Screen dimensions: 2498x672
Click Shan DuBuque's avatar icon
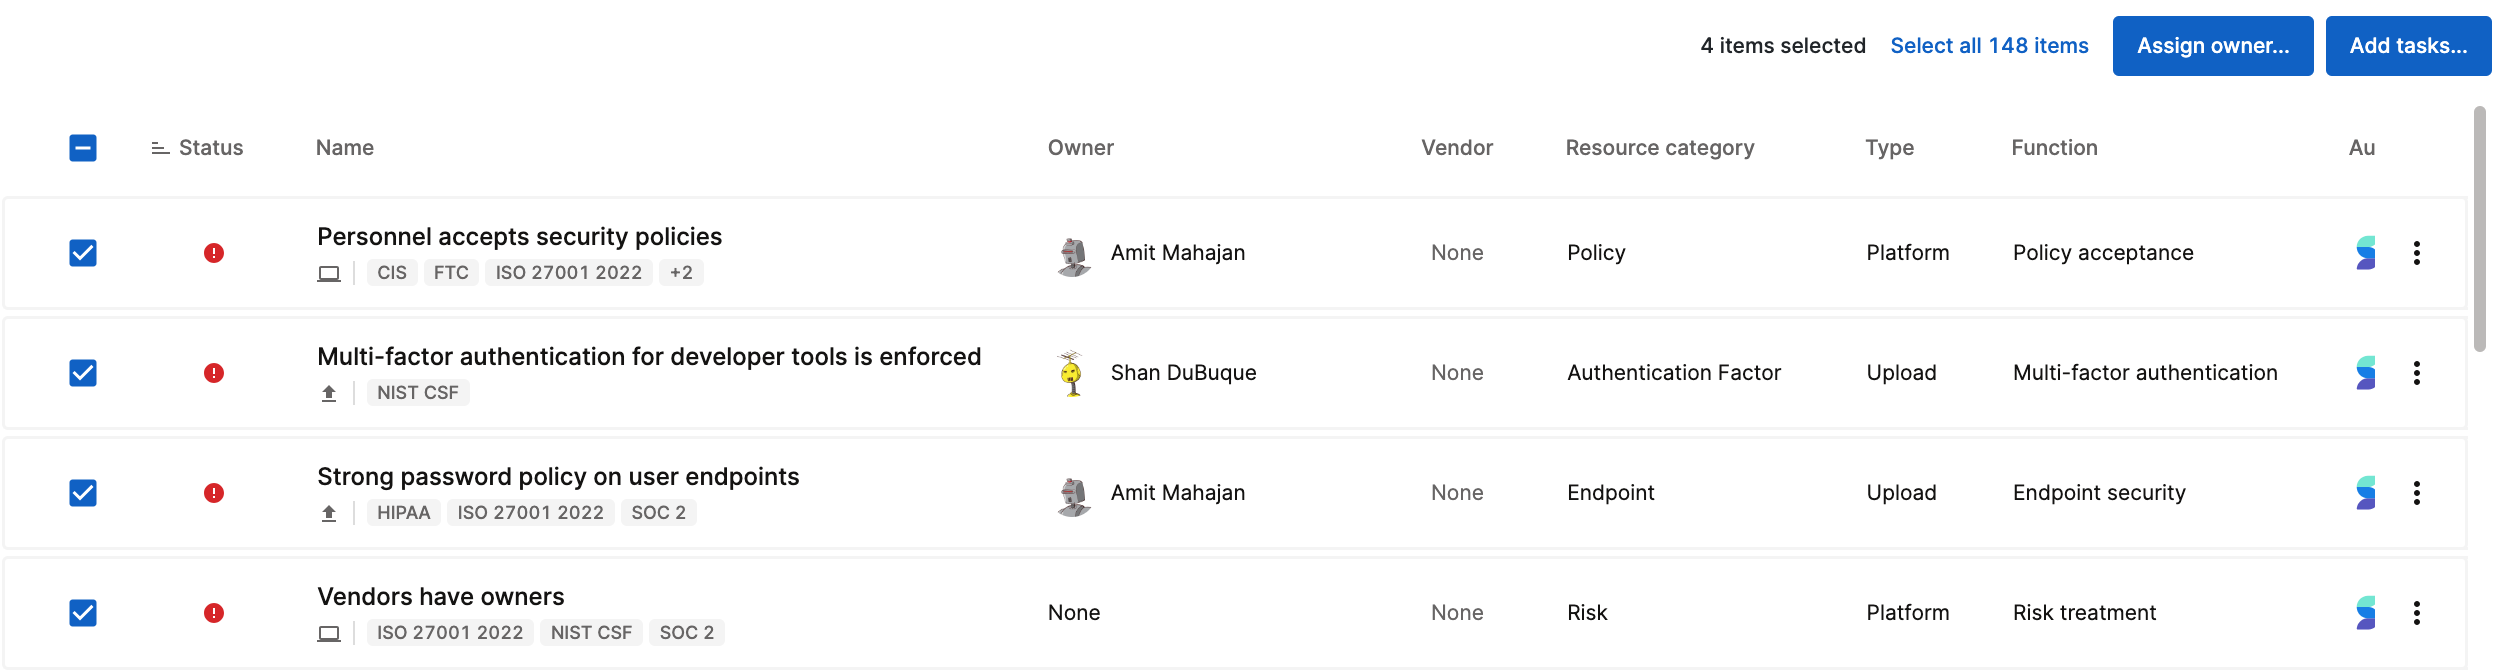coord(1072,374)
